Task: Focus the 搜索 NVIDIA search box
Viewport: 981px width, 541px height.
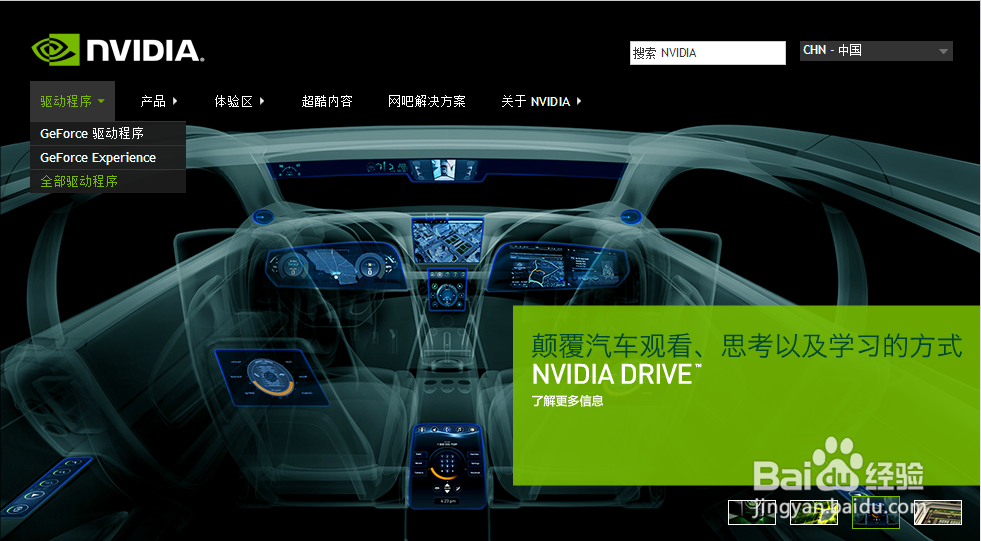Action: click(708, 53)
